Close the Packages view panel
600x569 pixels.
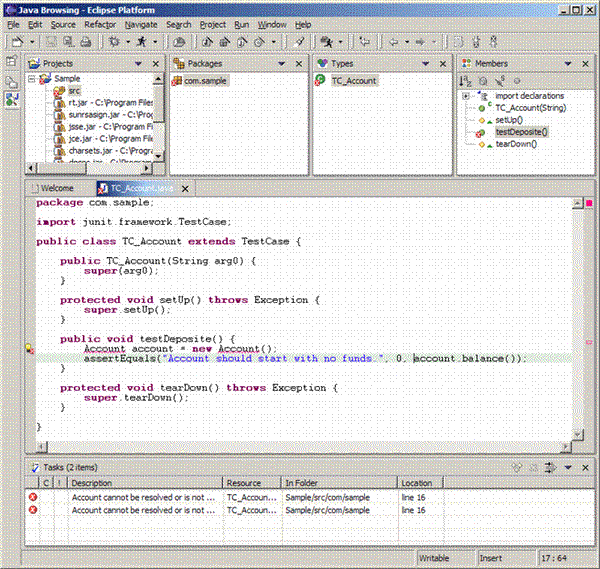click(299, 63)
